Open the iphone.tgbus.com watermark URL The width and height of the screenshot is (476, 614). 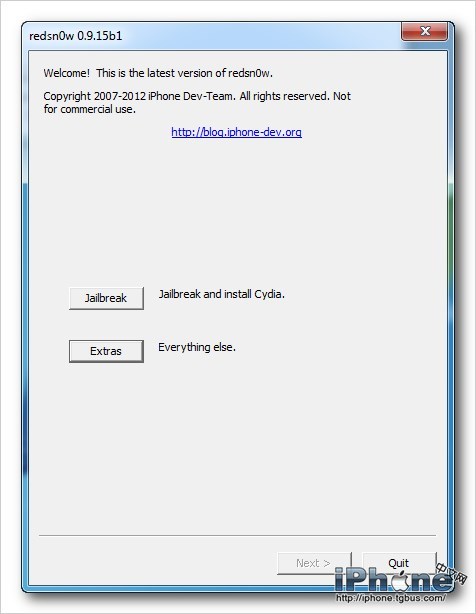click(x=390, y=598)
